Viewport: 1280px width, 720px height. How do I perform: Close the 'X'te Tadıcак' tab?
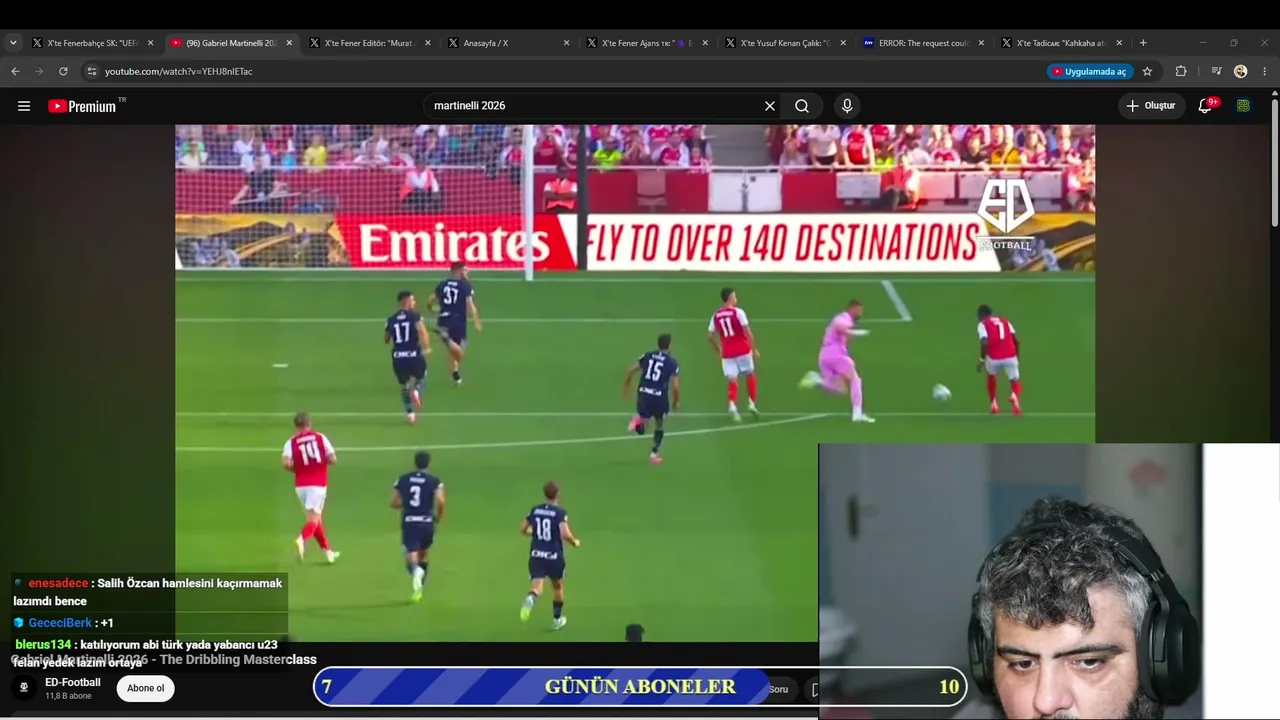[1119, 43]
